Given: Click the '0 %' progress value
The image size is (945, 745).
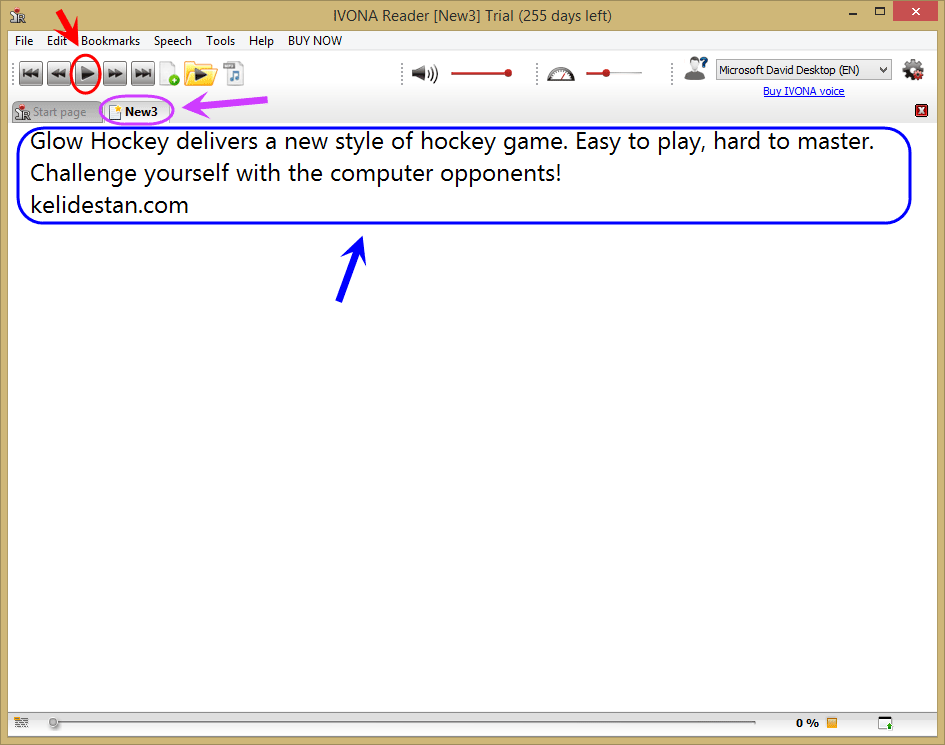Looking at the screenshot, I should click(x=807, y=723).
